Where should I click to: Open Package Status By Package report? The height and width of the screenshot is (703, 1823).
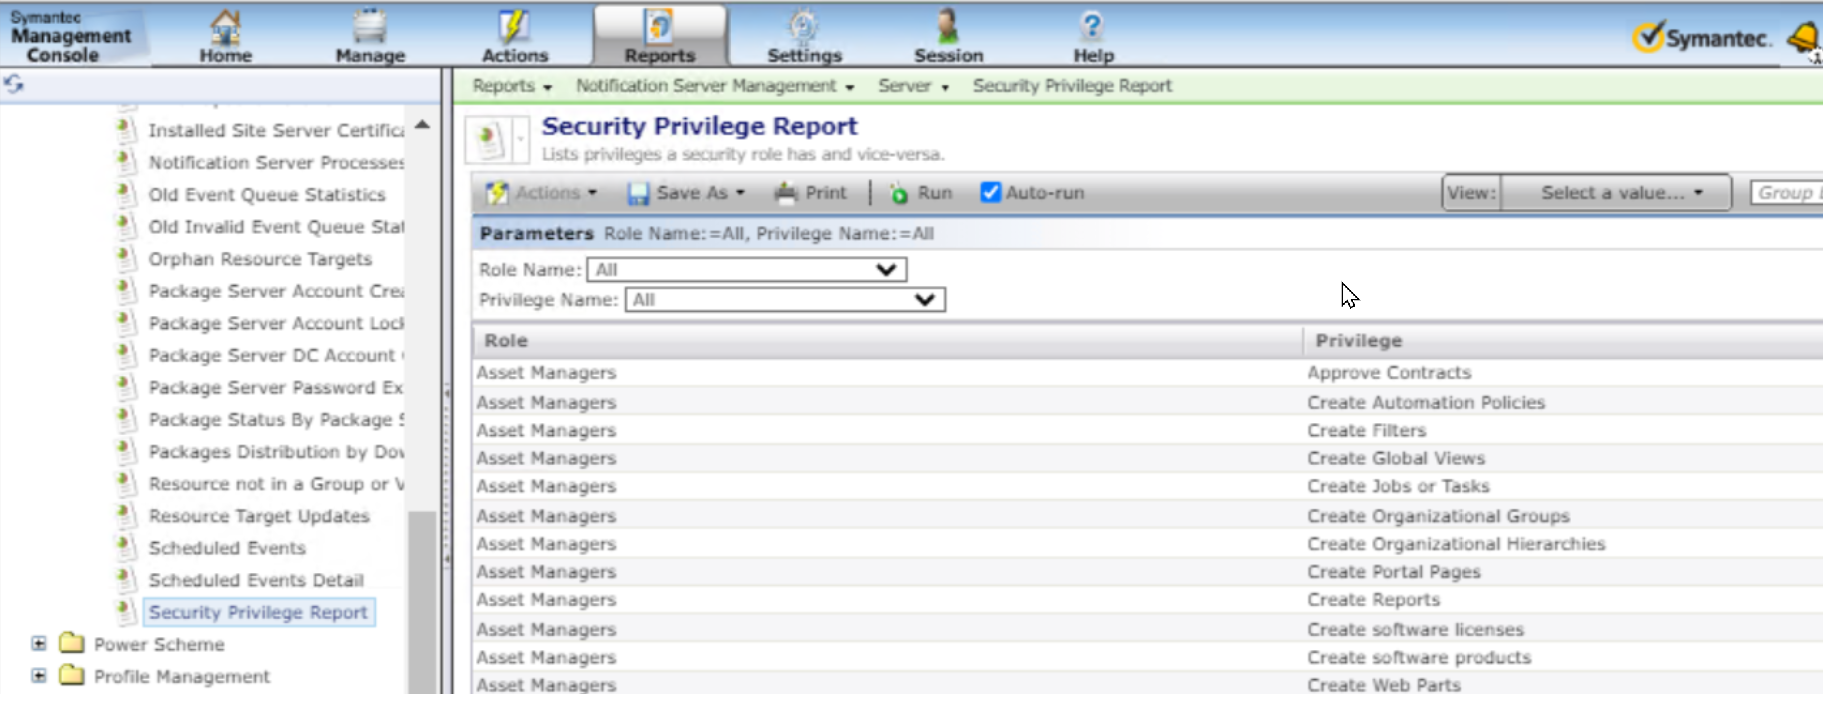tap(276, 419)
